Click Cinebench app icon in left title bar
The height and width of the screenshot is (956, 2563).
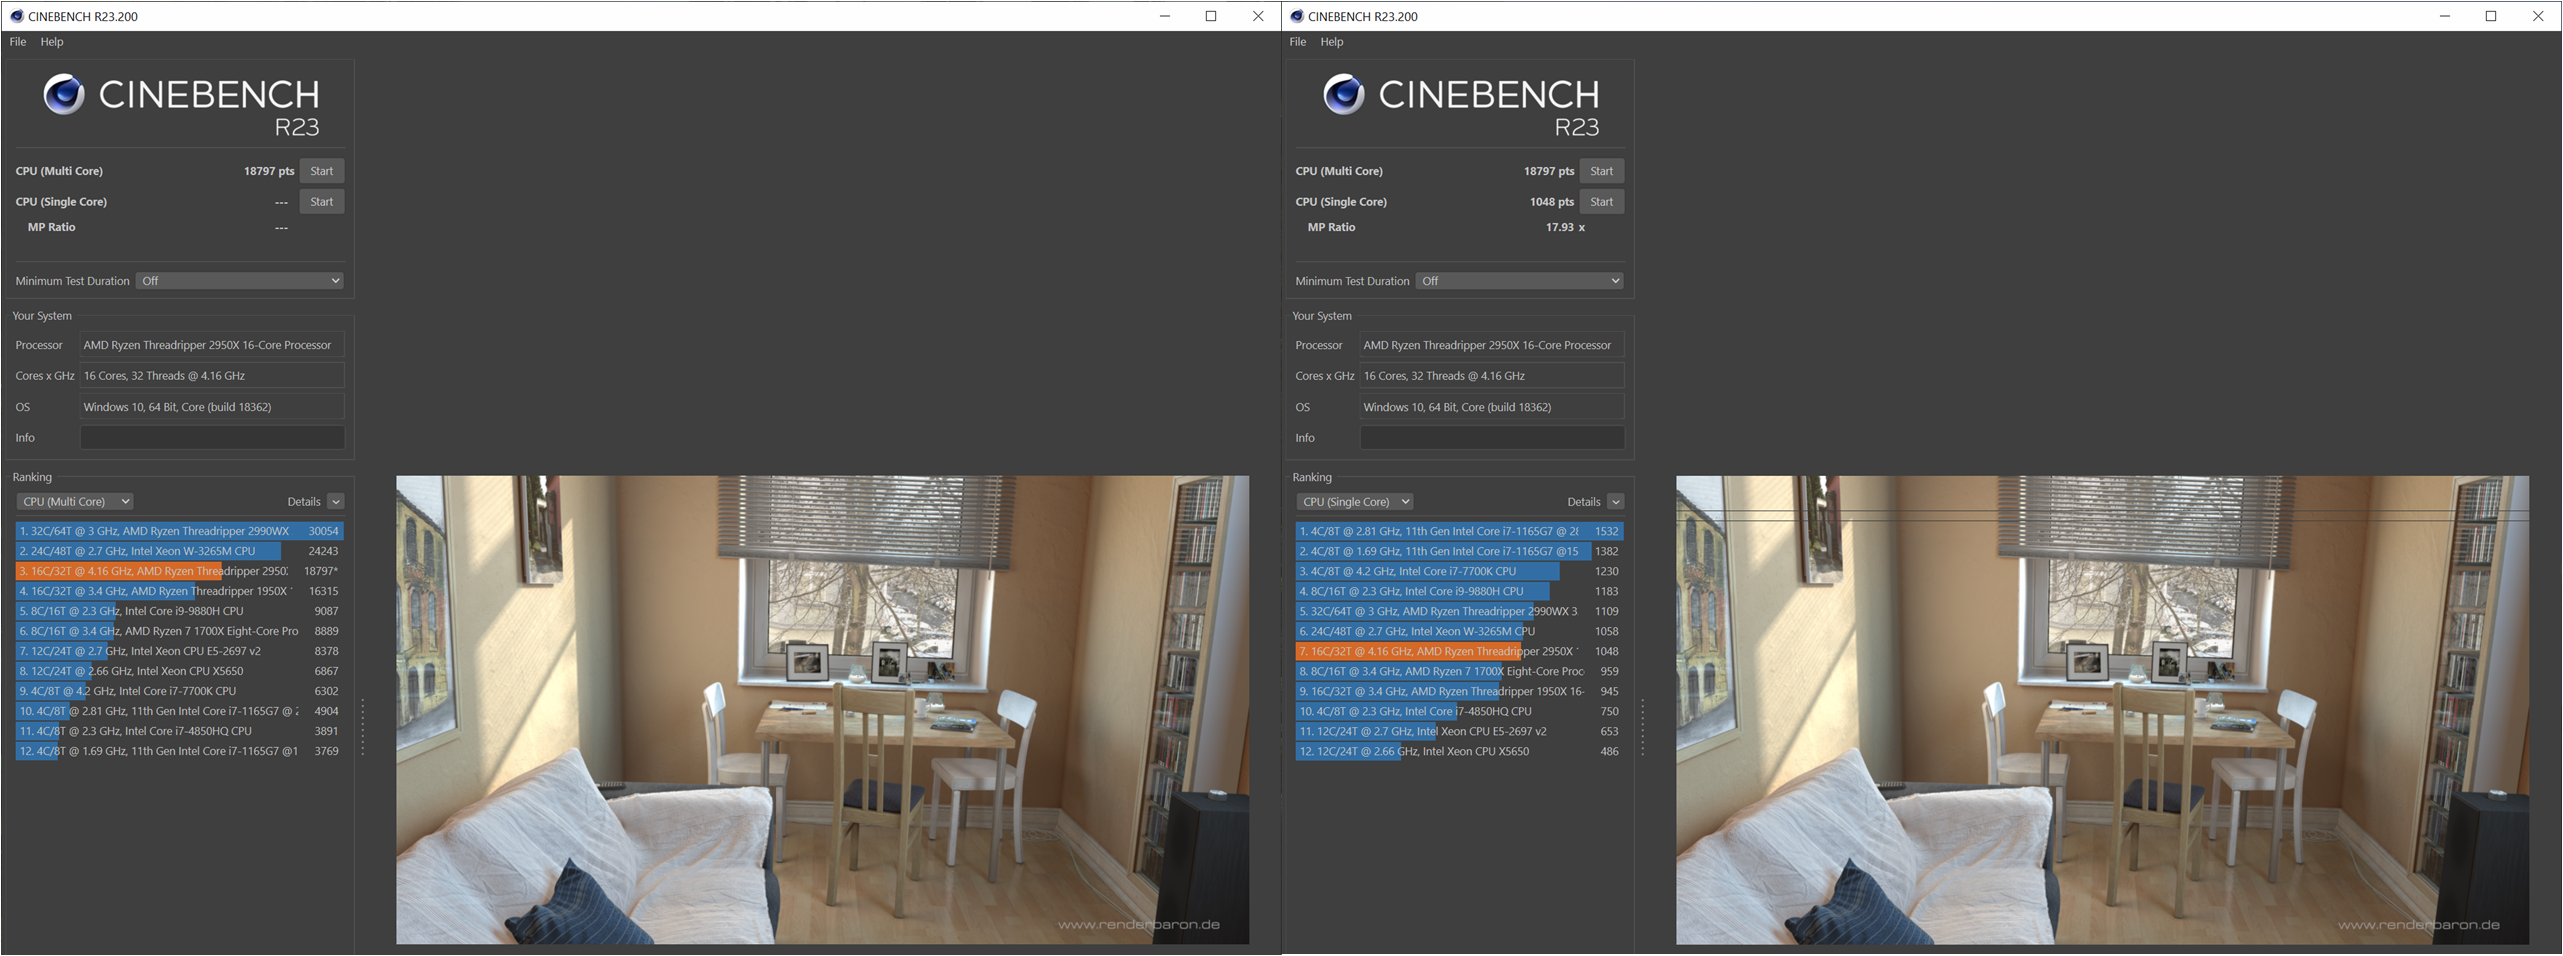click(17, 16)
